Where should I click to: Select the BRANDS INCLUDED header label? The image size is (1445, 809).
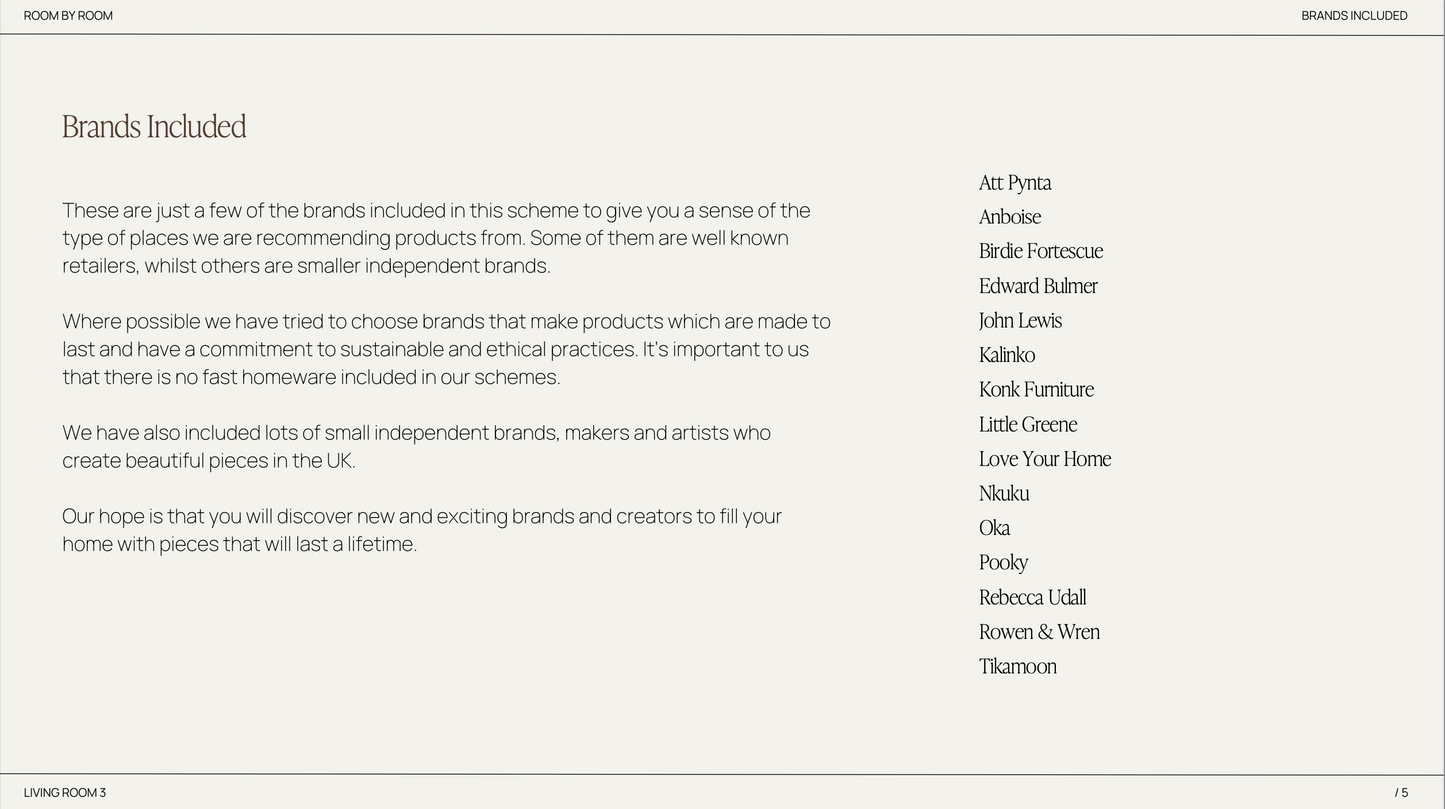(x=1354, y=16)
